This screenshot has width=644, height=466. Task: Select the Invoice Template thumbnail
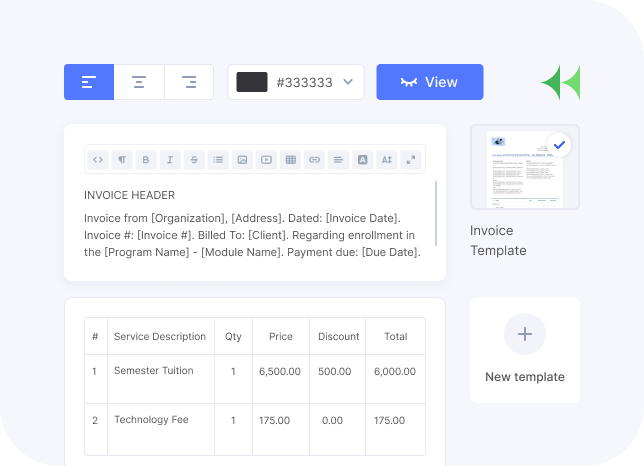pos(525,167)
